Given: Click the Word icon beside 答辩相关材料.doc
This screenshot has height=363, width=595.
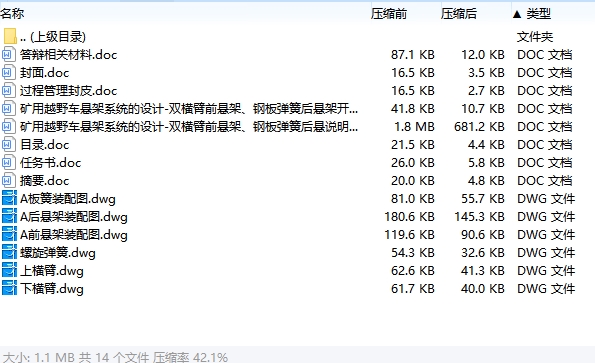Looking at the screenshot, I should tap(8, 55).
